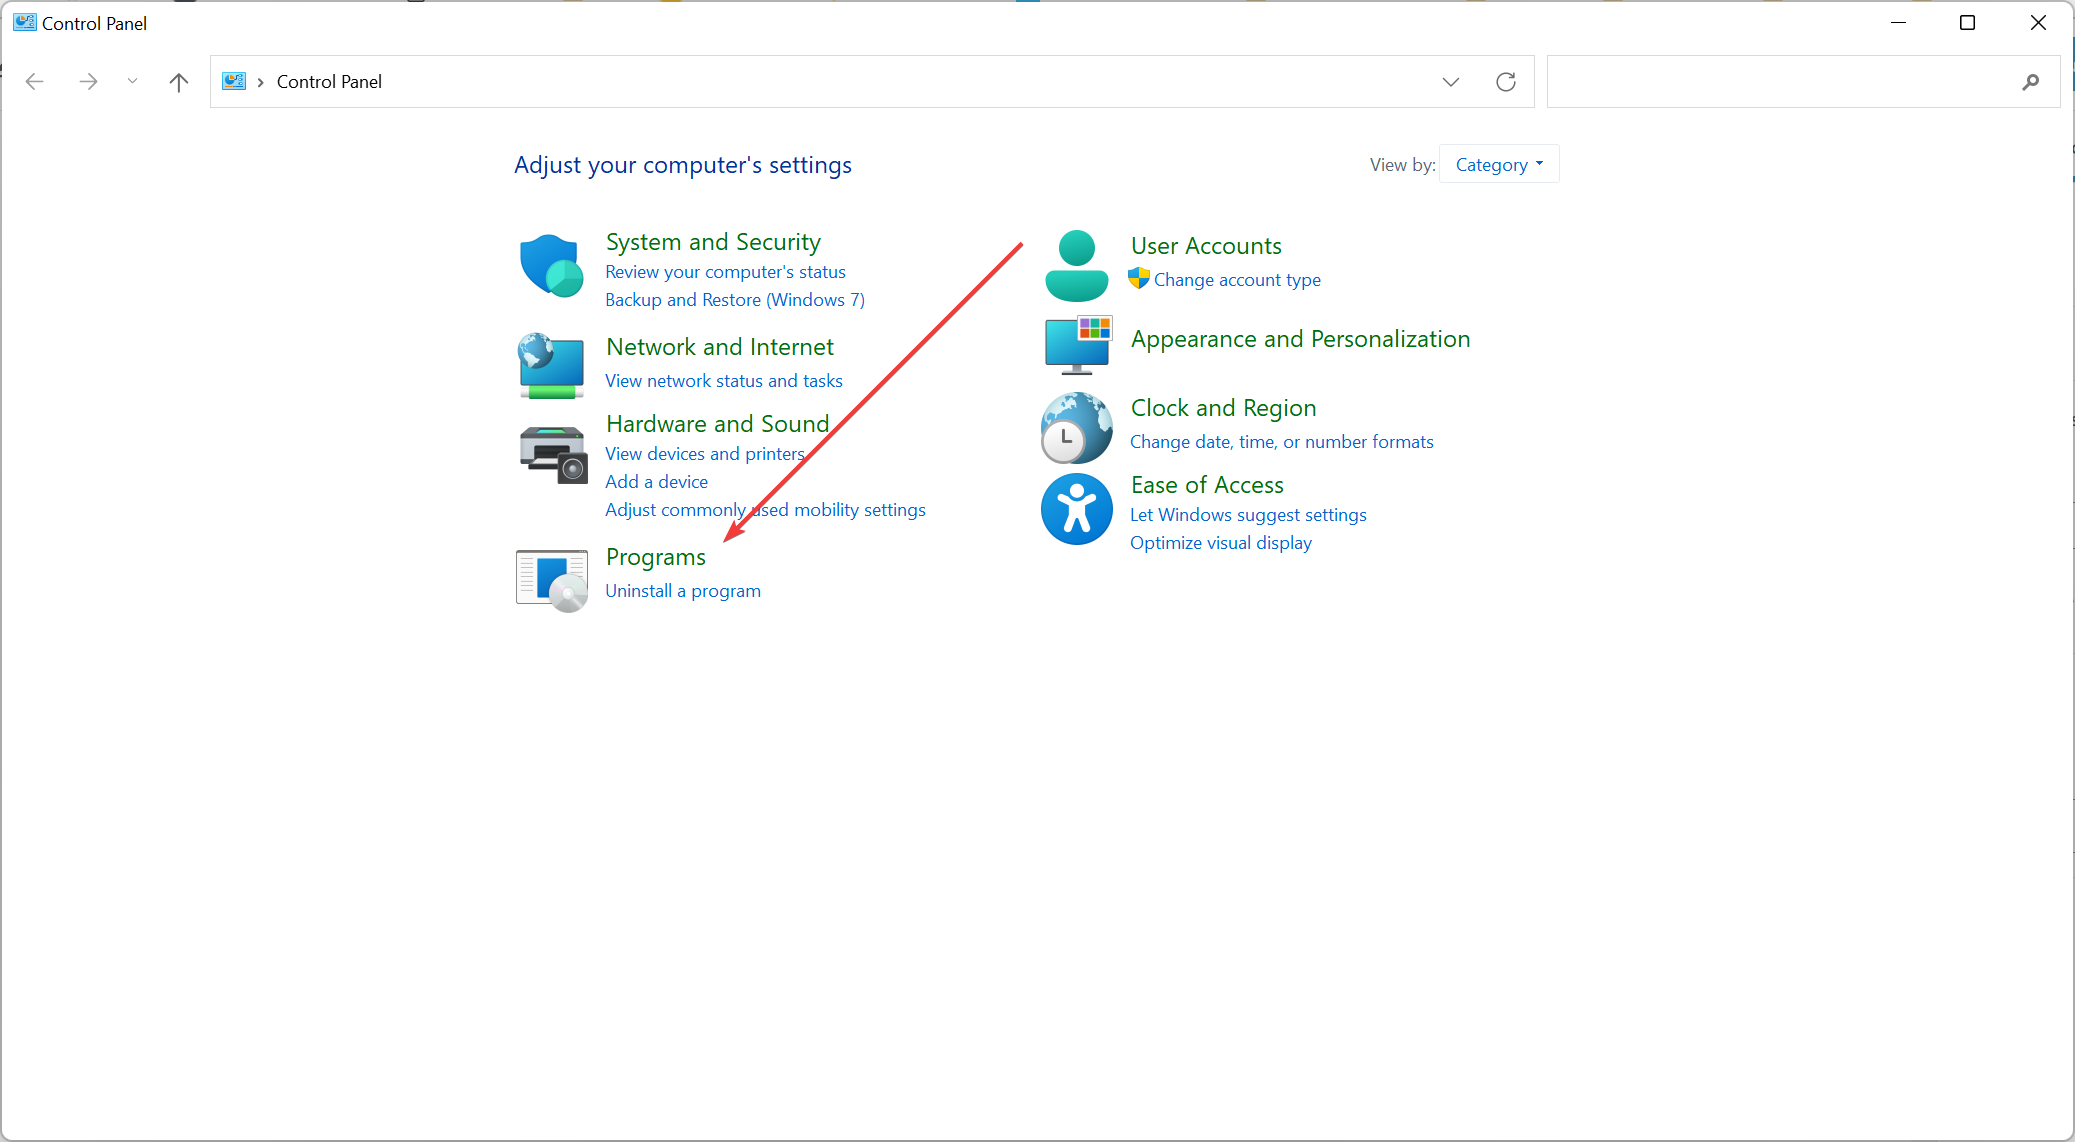Open the Programs category

(655, 557)
